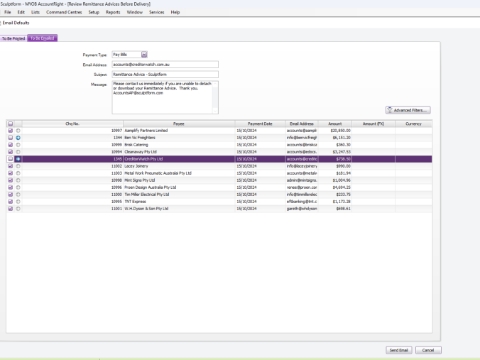
Task: Open the File menu
Action: click(8, 12)
